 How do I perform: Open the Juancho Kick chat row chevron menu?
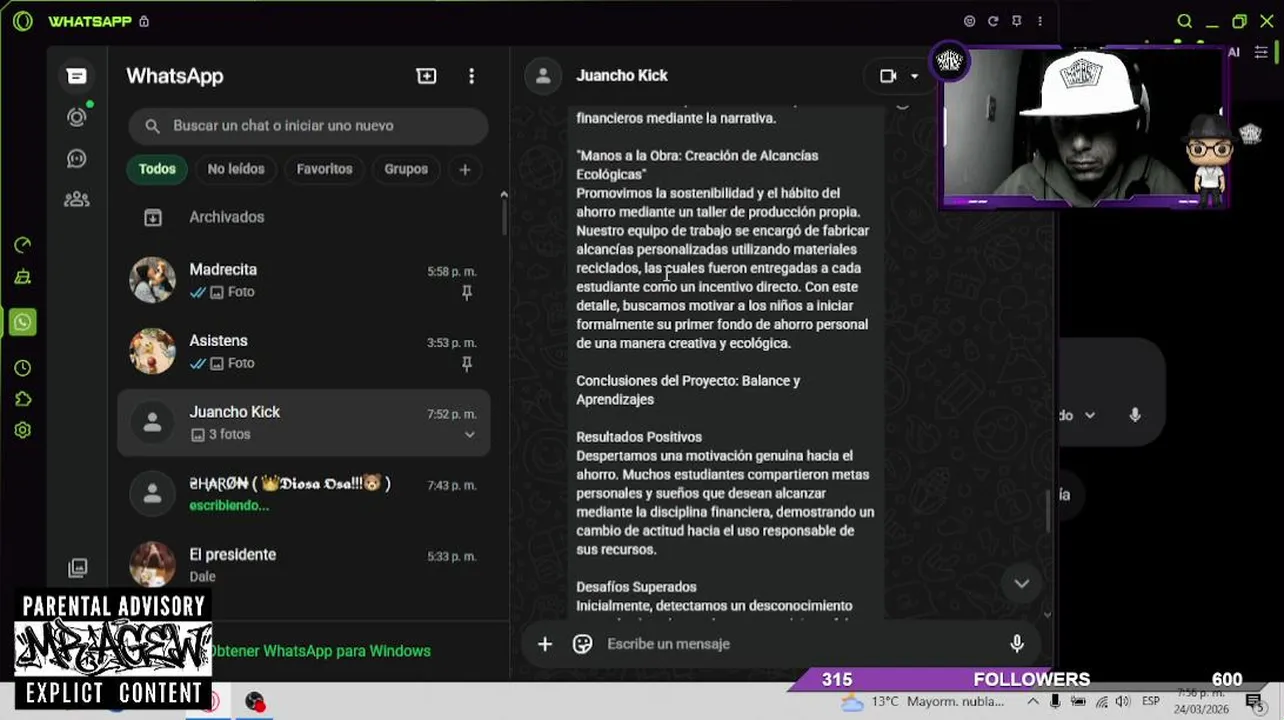coord(469,434)
